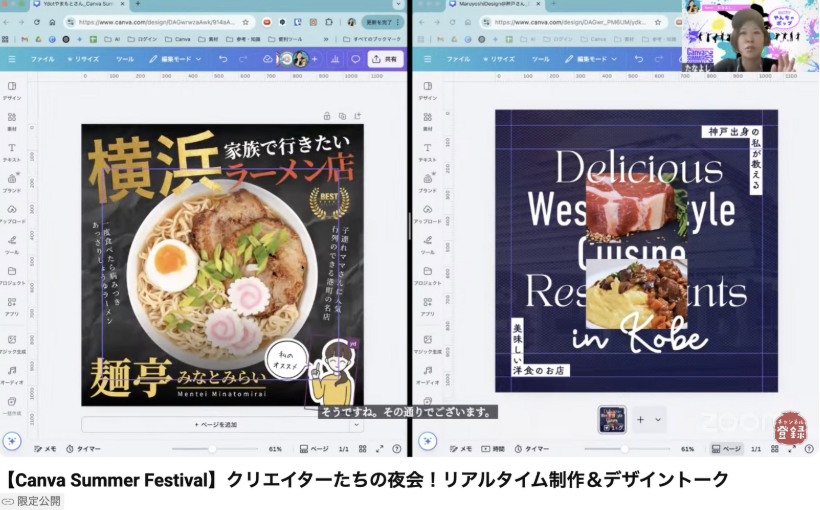Toggle the ページ view button in right Canva window

pos(726,449)
